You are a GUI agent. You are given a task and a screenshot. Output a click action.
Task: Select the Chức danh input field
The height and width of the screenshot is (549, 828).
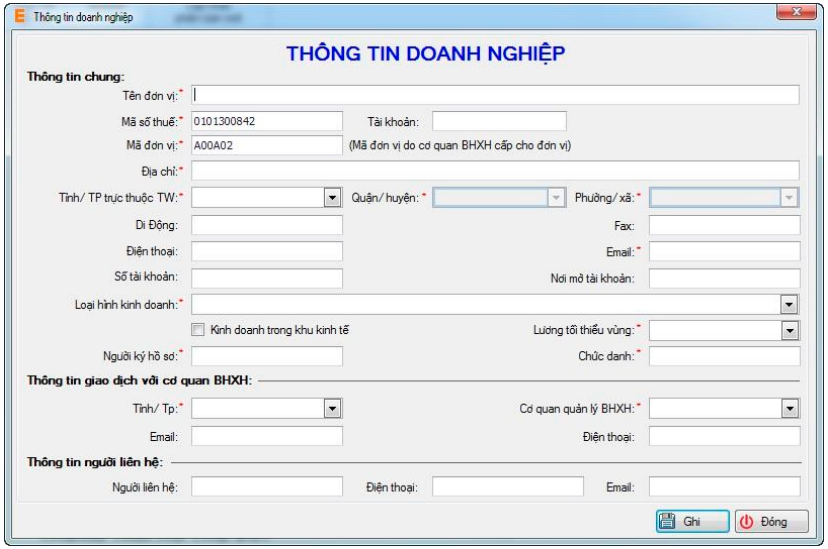723,356
